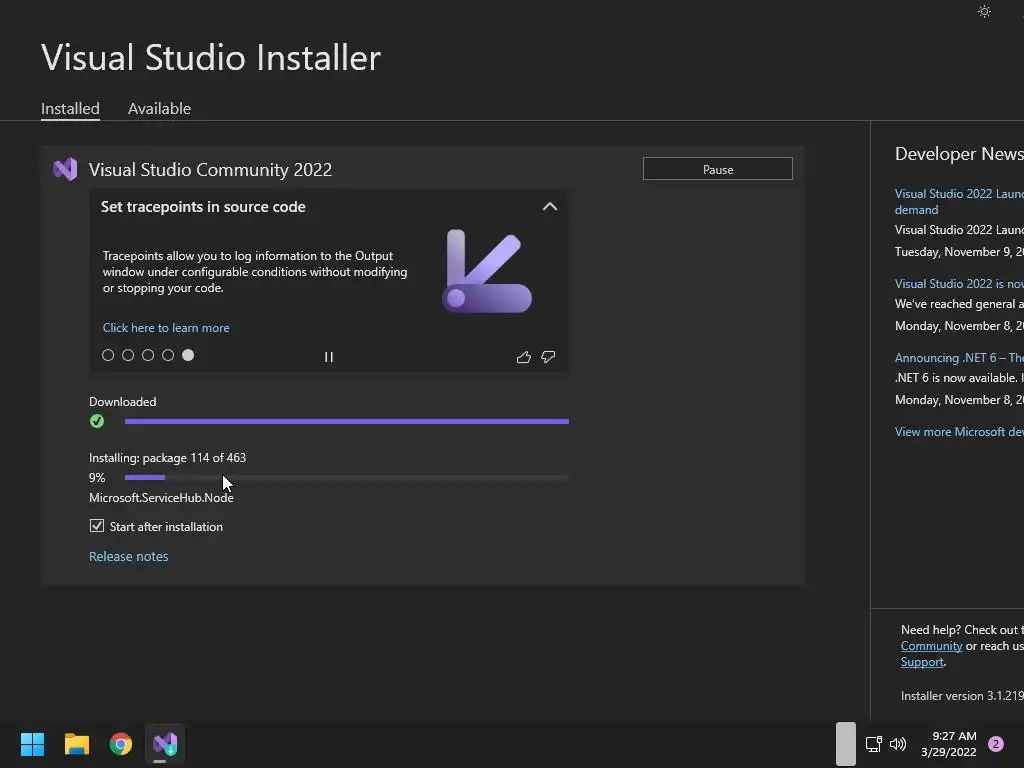Click the 9% progress label
1024x768 pixels.
coord(97,477)
